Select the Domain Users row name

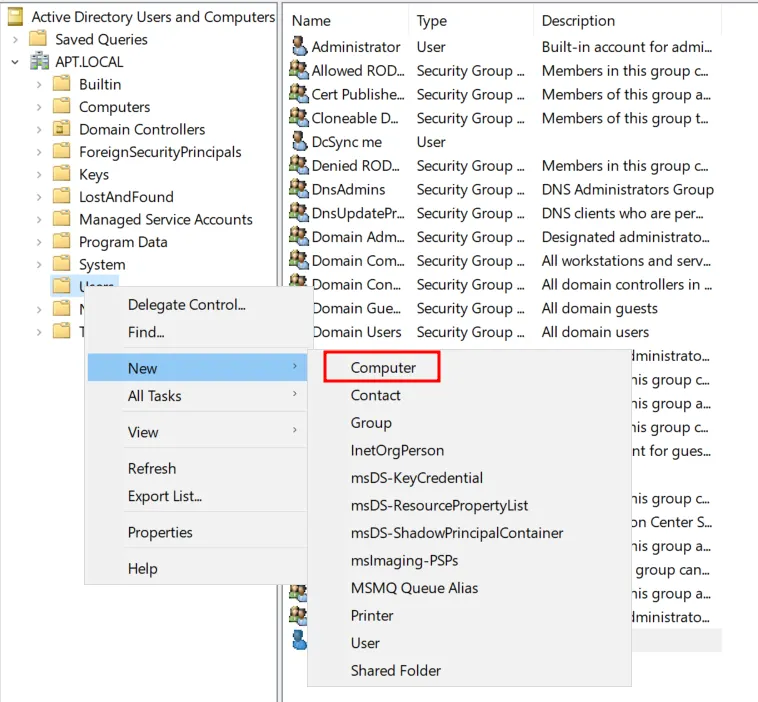pyautogui.click(x=357, y=332)
